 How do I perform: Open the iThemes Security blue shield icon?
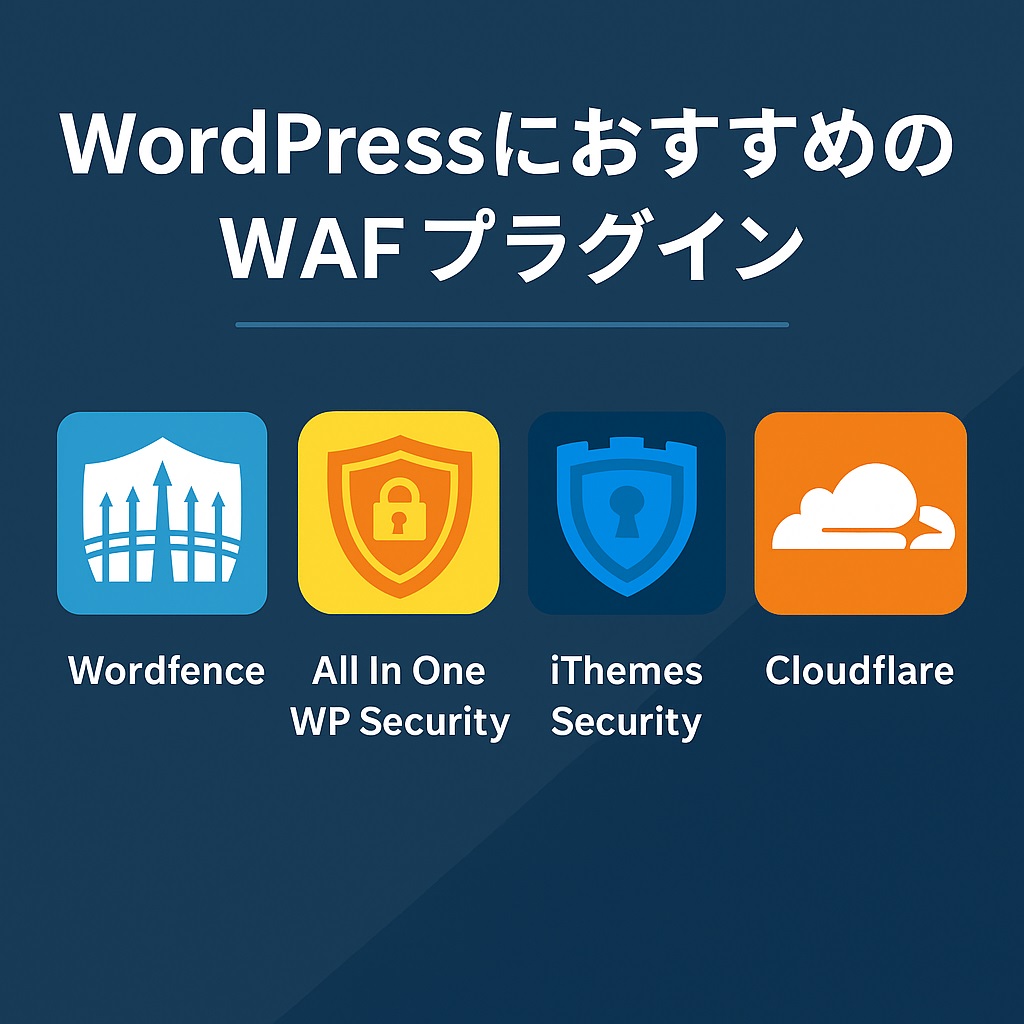click(x=626, y=513)
